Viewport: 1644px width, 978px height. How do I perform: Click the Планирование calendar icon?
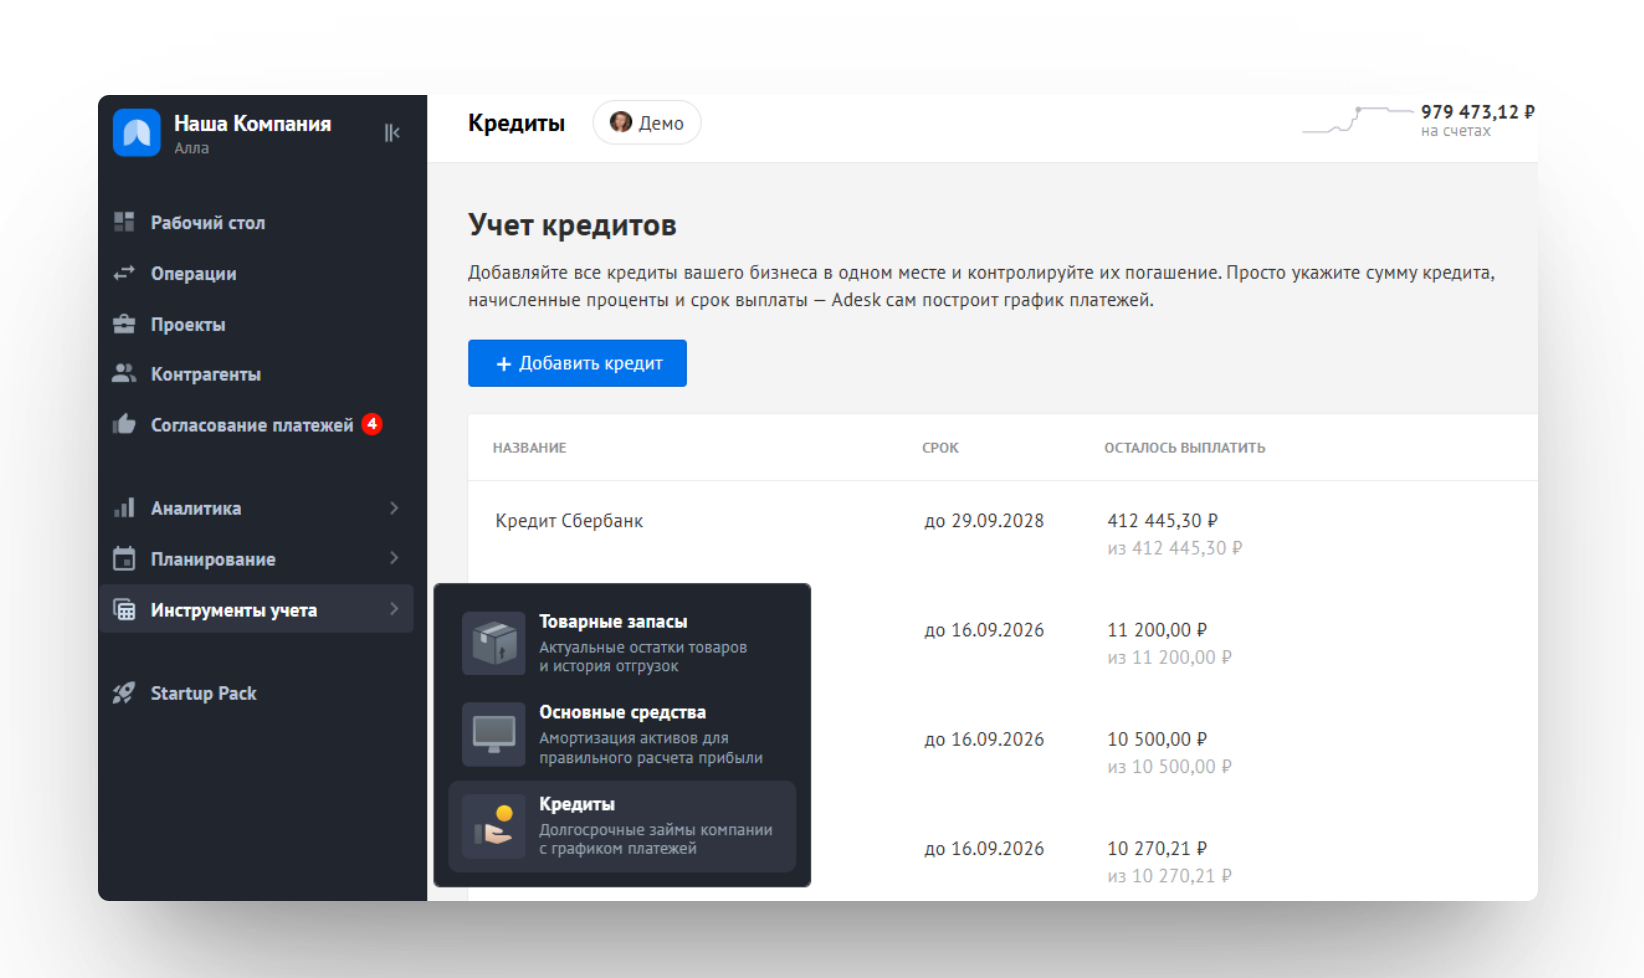[124, 558]
